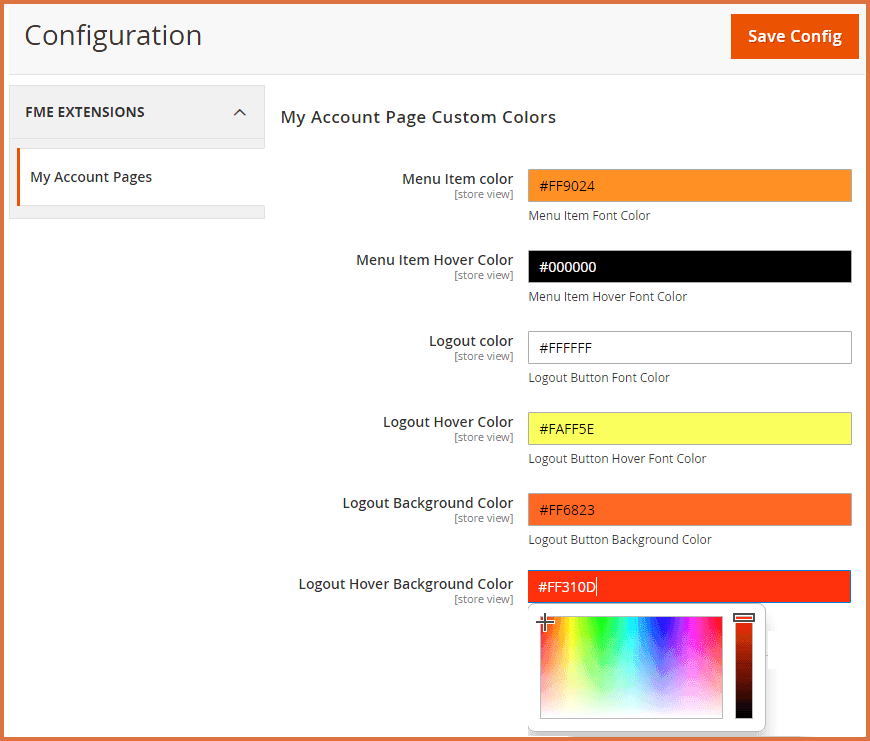Click the yellow Logout Hover Color field
The width and height of the screenshot is (870, 741).
coord(689,429)
